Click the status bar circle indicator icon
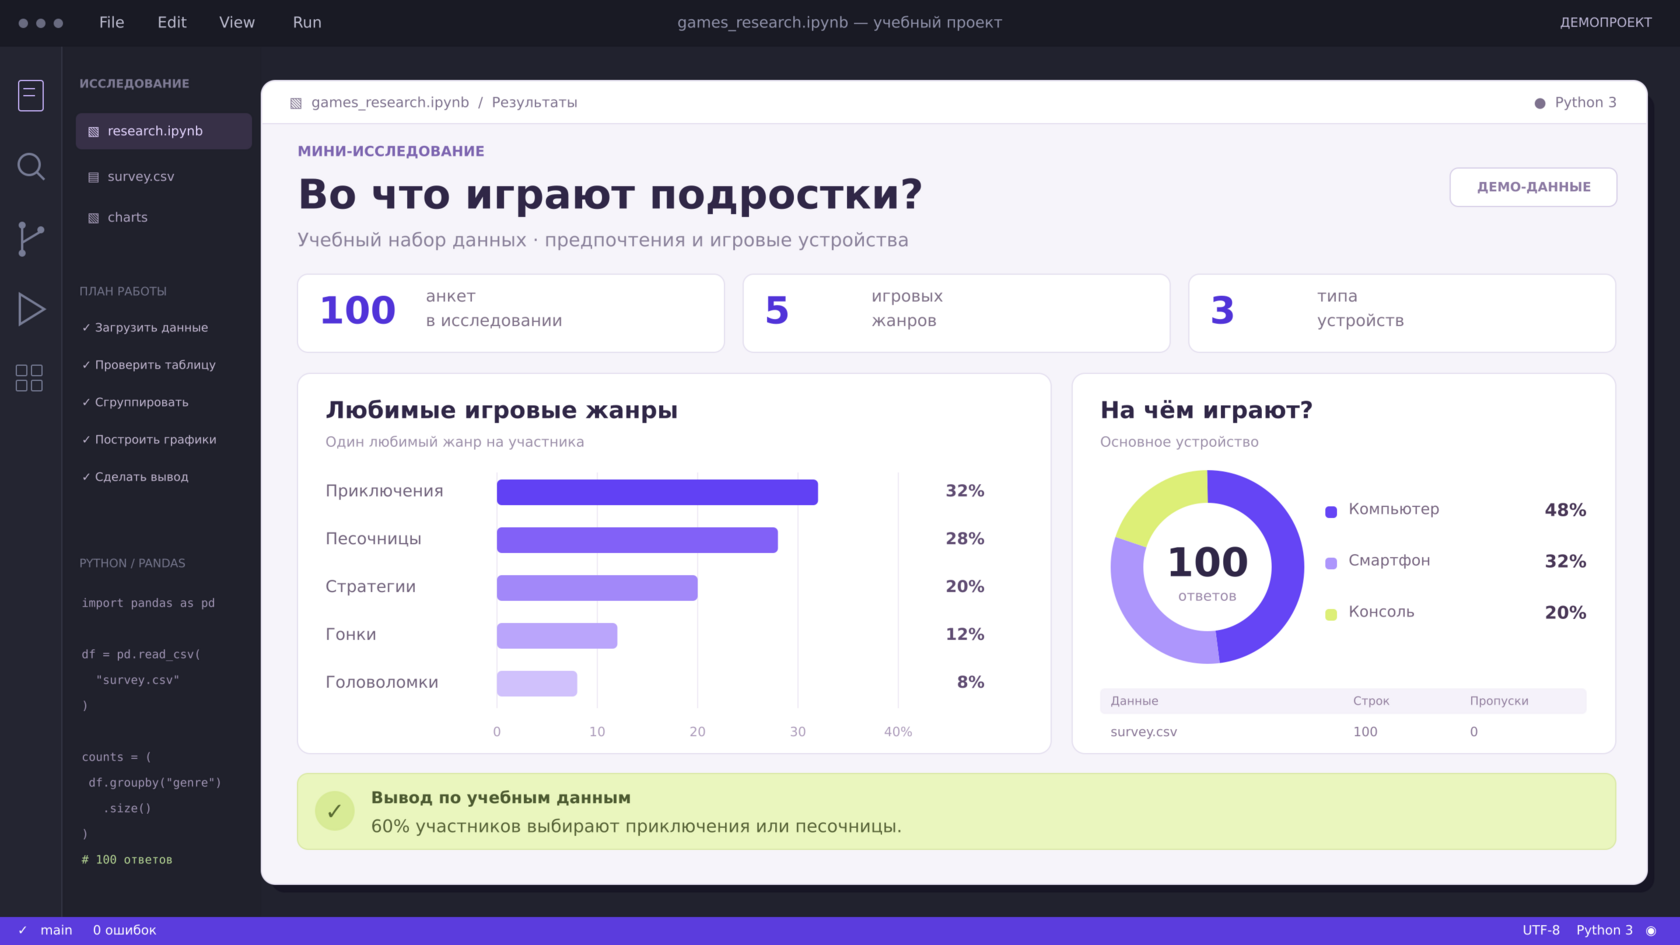Screen dimensions: 1680x945 1651,930
